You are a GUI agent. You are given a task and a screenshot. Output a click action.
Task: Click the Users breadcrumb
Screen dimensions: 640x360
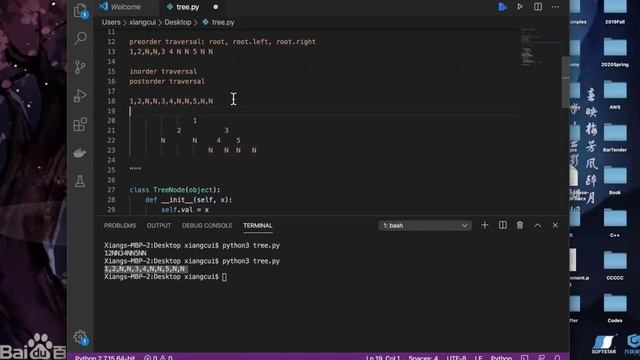[111, 22]
